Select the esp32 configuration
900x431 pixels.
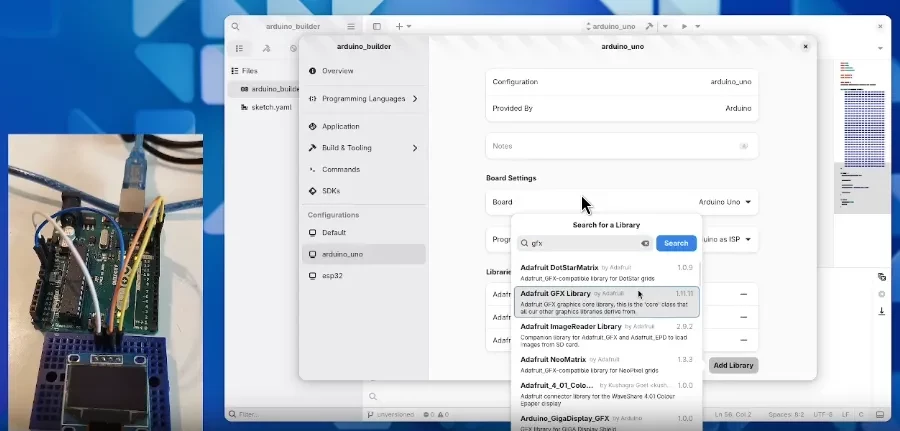333,275
